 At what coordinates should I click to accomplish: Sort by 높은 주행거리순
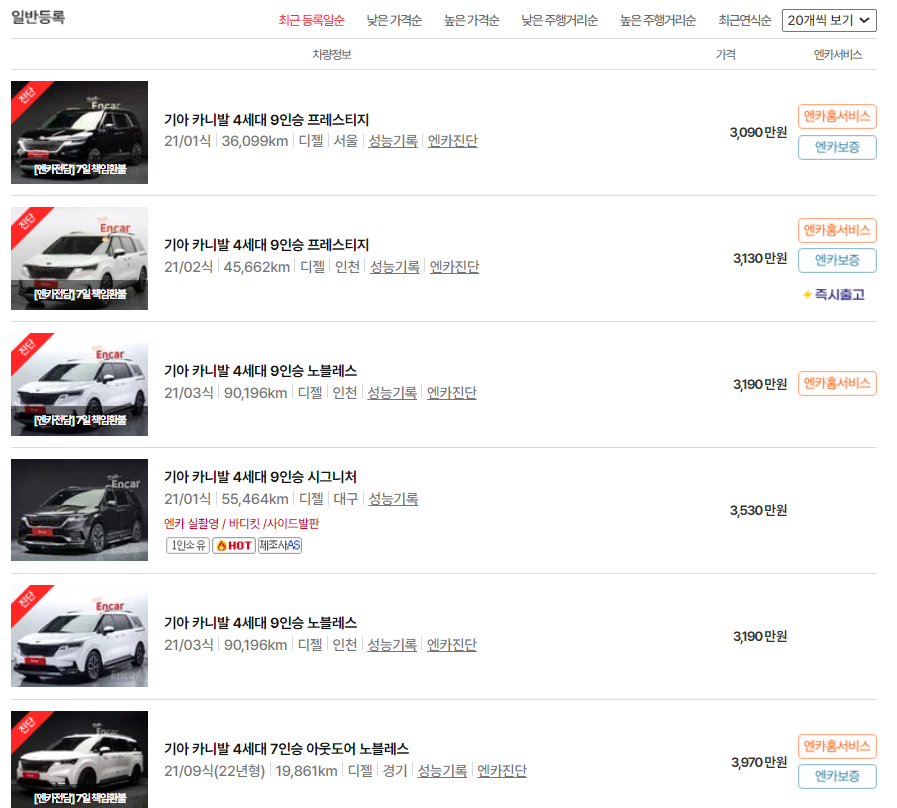pyautogui.click(x=658, y=21)
